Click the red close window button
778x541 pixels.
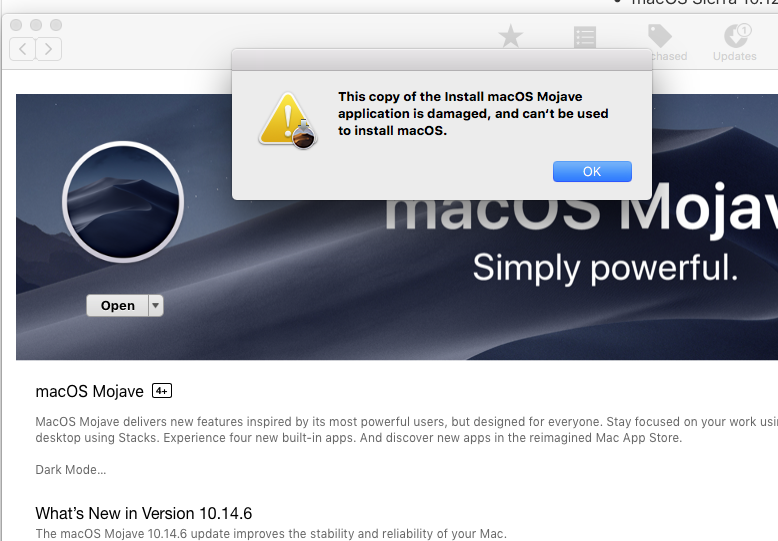click(16, 25)
